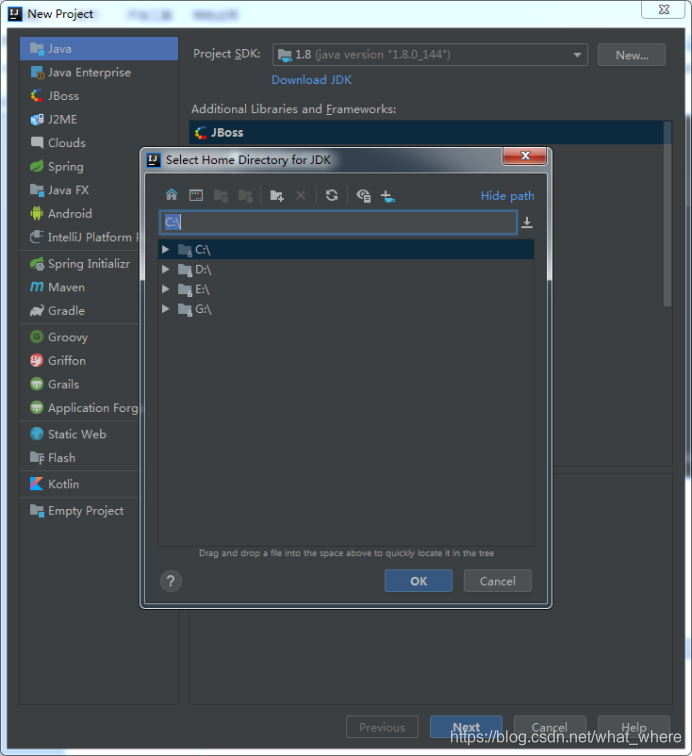692x756 pixels.
Task: Expand the D:\ drive node
Action: [165, 269]
